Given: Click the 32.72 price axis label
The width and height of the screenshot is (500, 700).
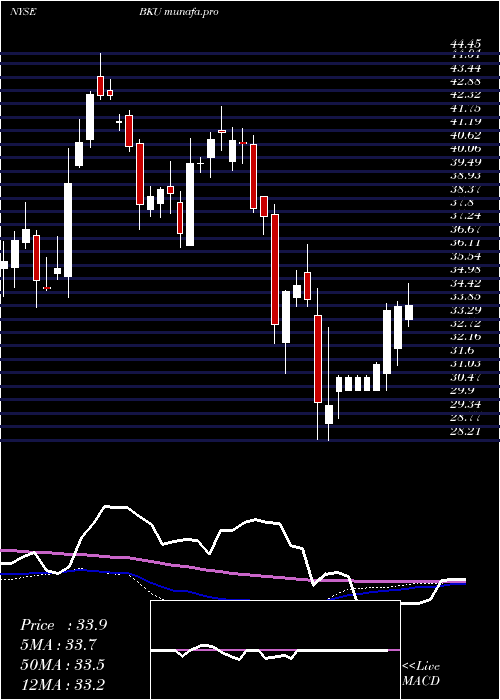Looking at the screenshot, I should 466,323.
